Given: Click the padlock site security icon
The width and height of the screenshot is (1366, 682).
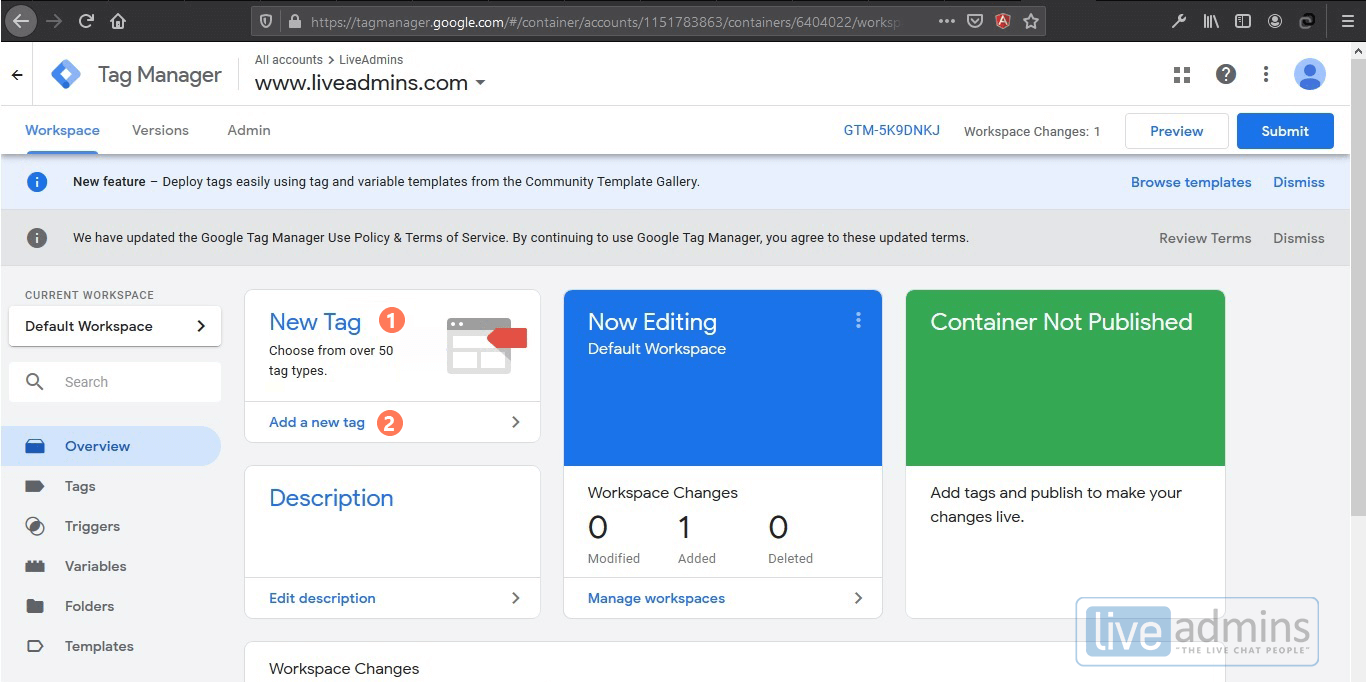Looking at the screenshot, I should click(294, 21).
